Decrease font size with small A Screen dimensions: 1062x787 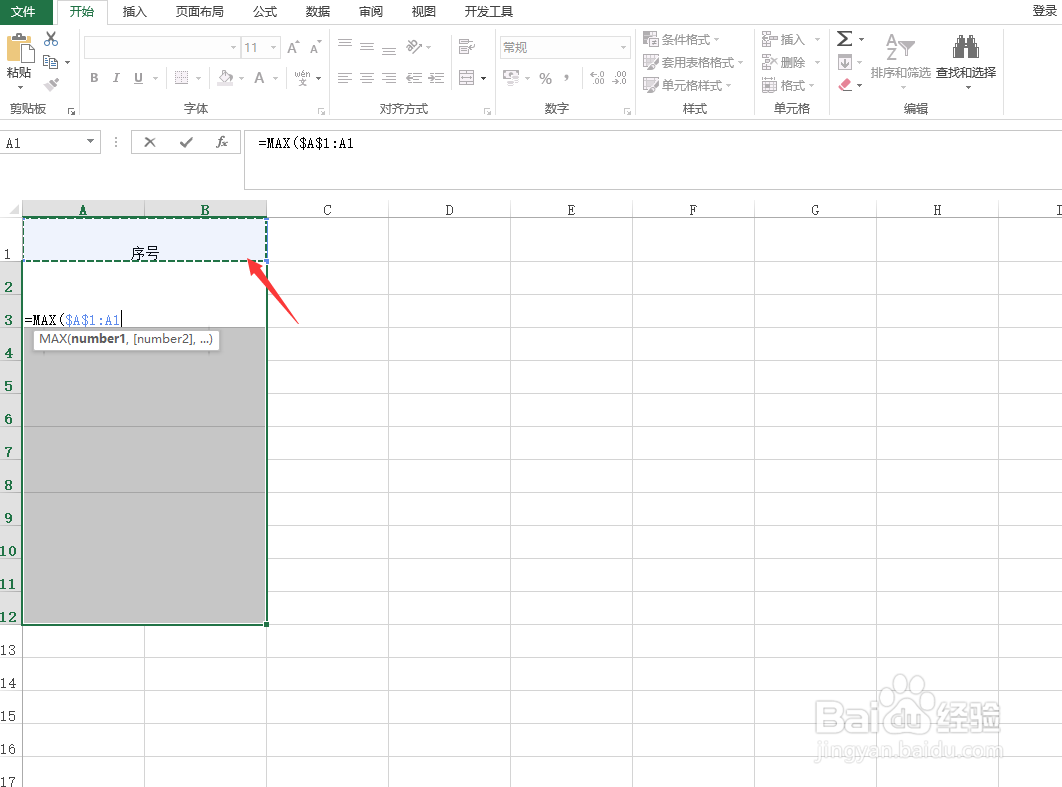click(x=315, y=47)
